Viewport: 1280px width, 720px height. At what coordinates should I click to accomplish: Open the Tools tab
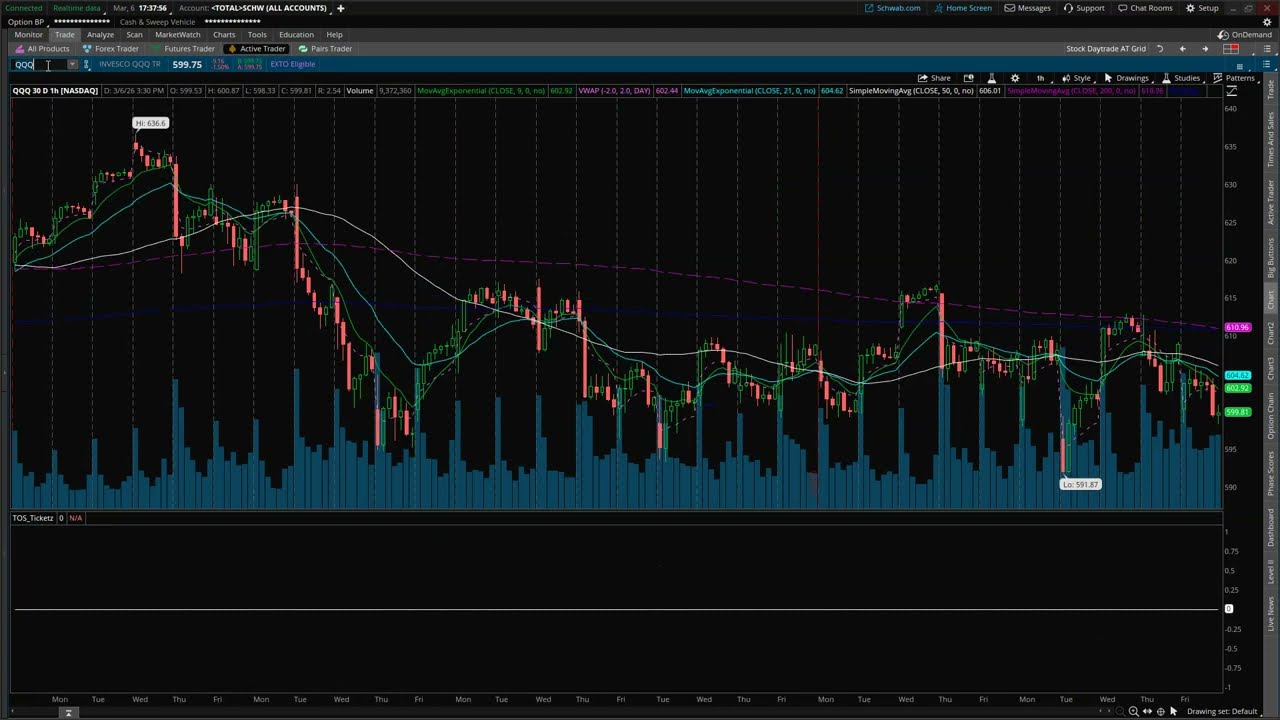coord(257,34)
